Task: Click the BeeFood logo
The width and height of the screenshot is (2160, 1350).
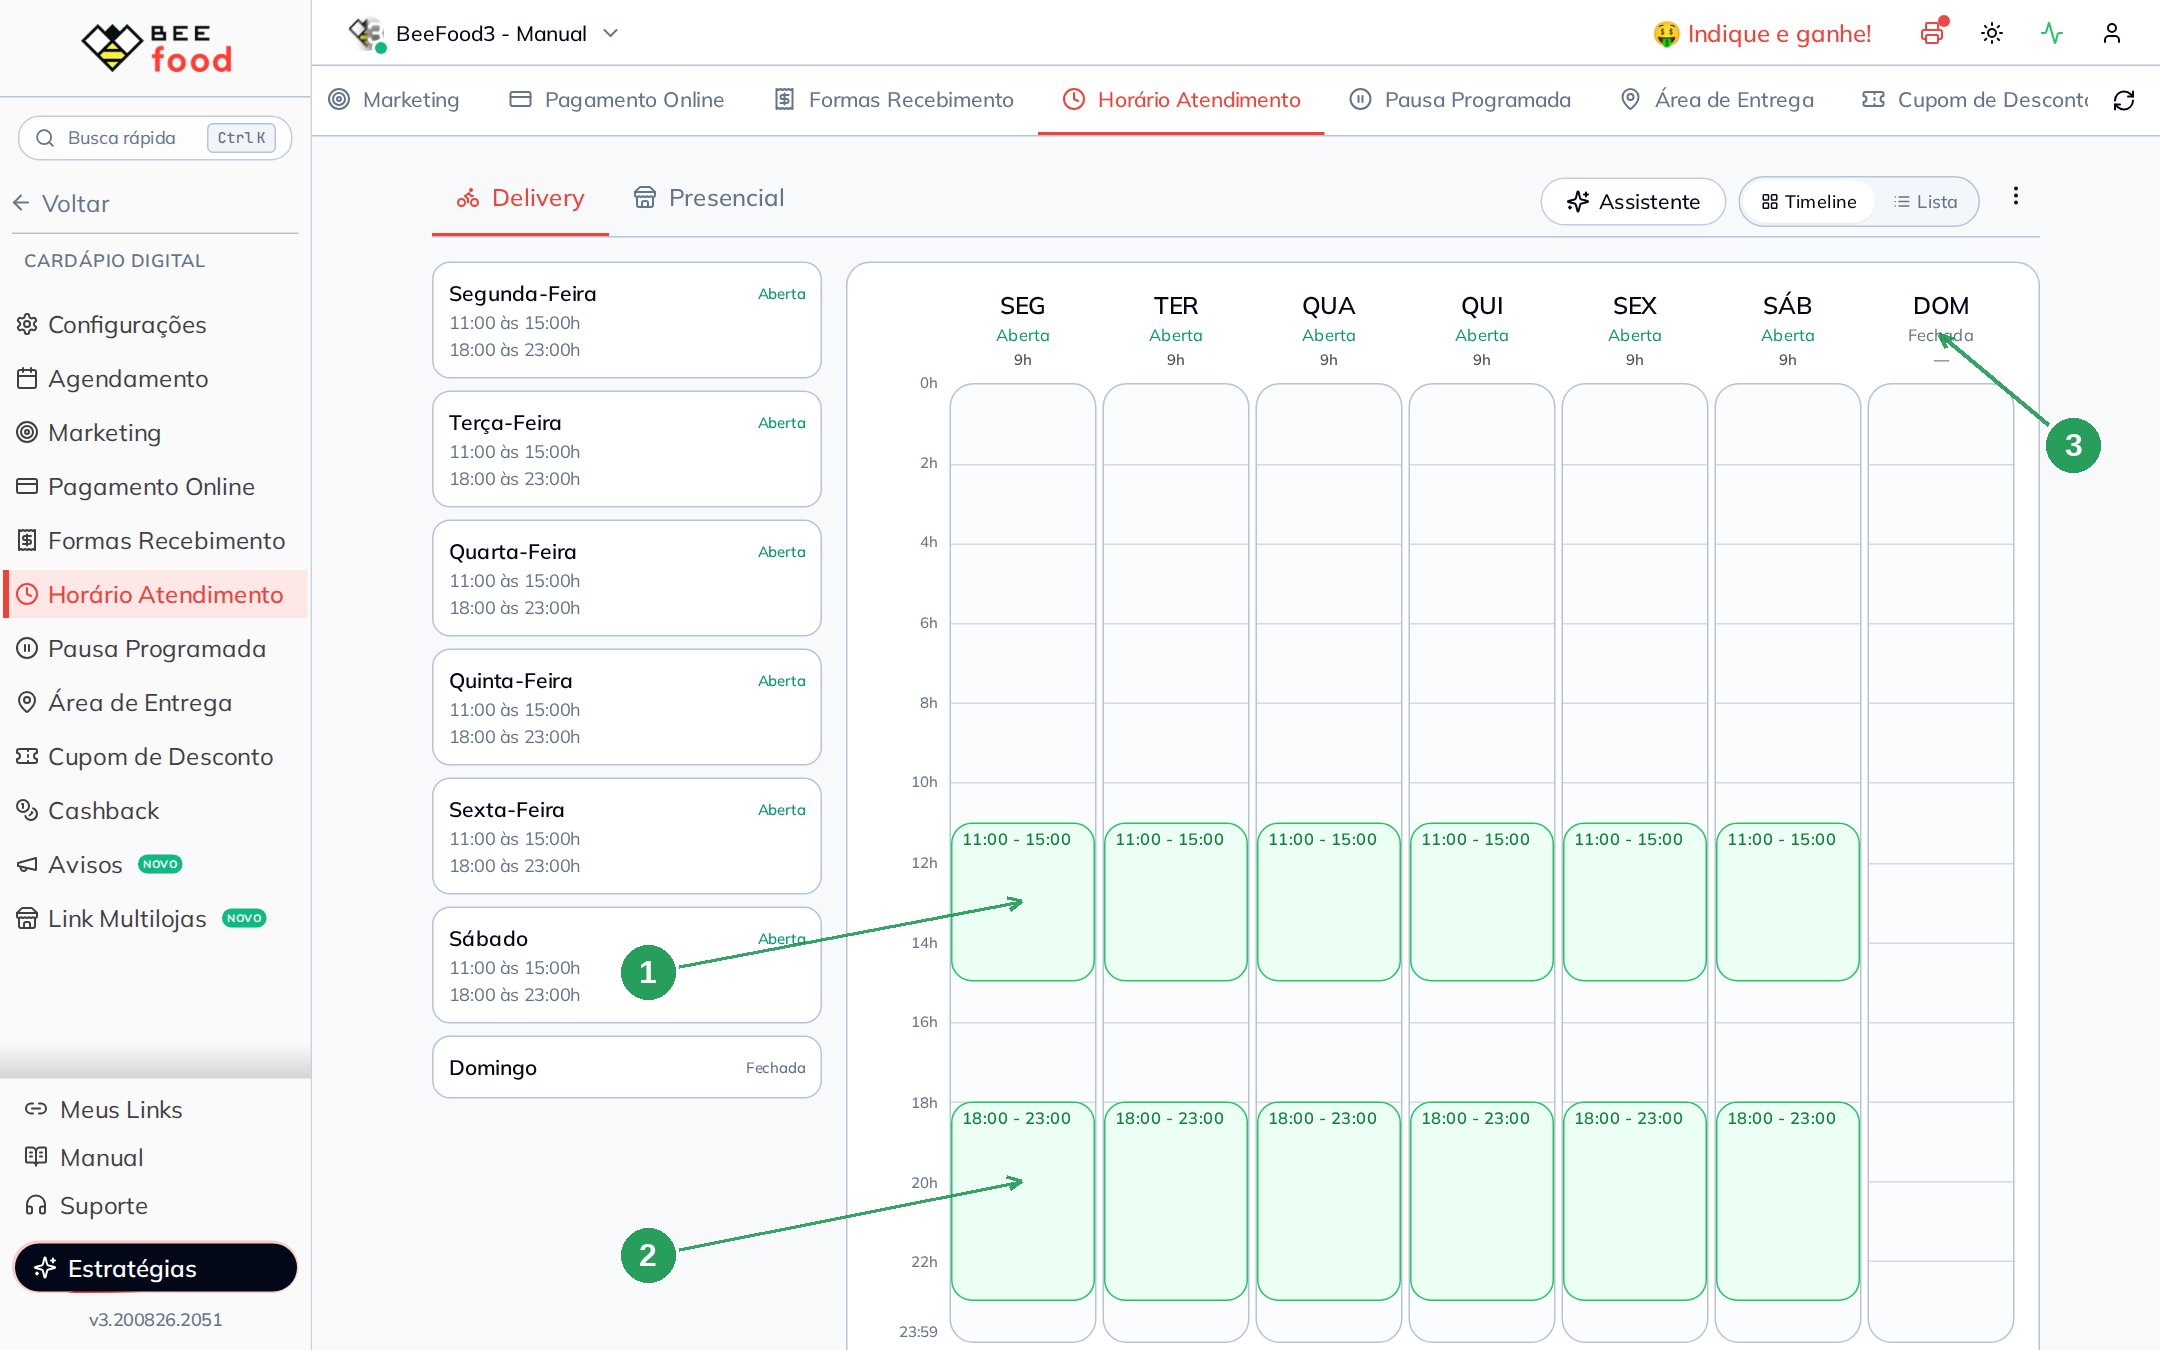Action: tap(156, 47)
